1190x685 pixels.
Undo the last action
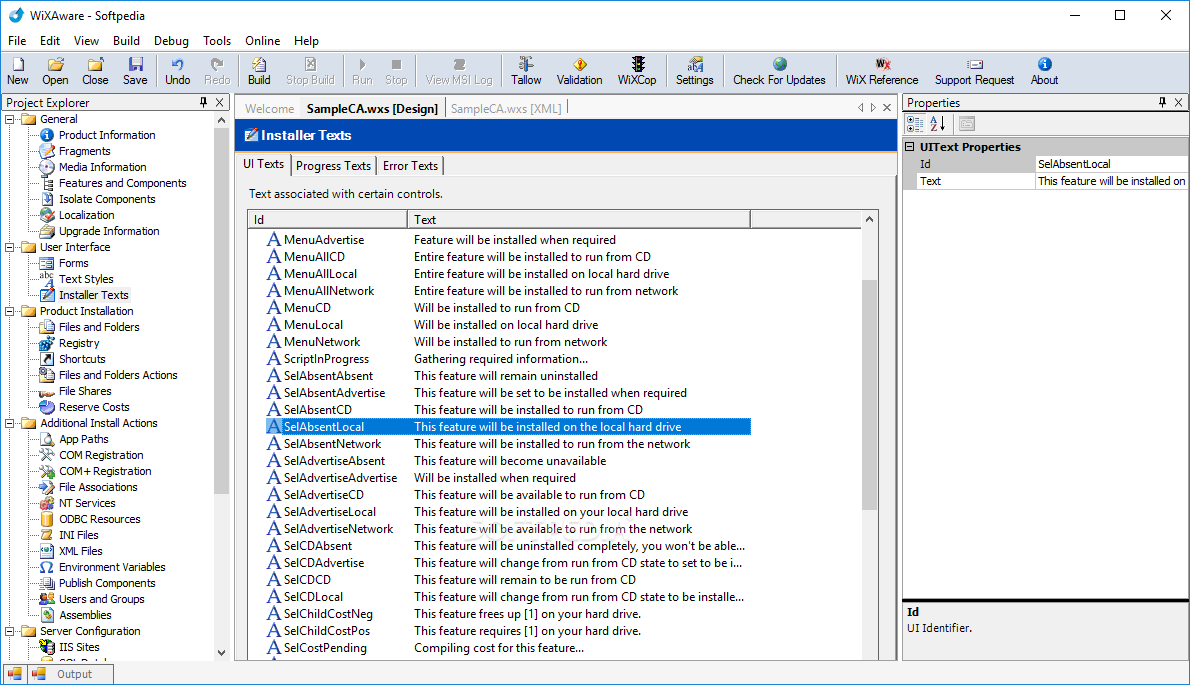point(178,71)
